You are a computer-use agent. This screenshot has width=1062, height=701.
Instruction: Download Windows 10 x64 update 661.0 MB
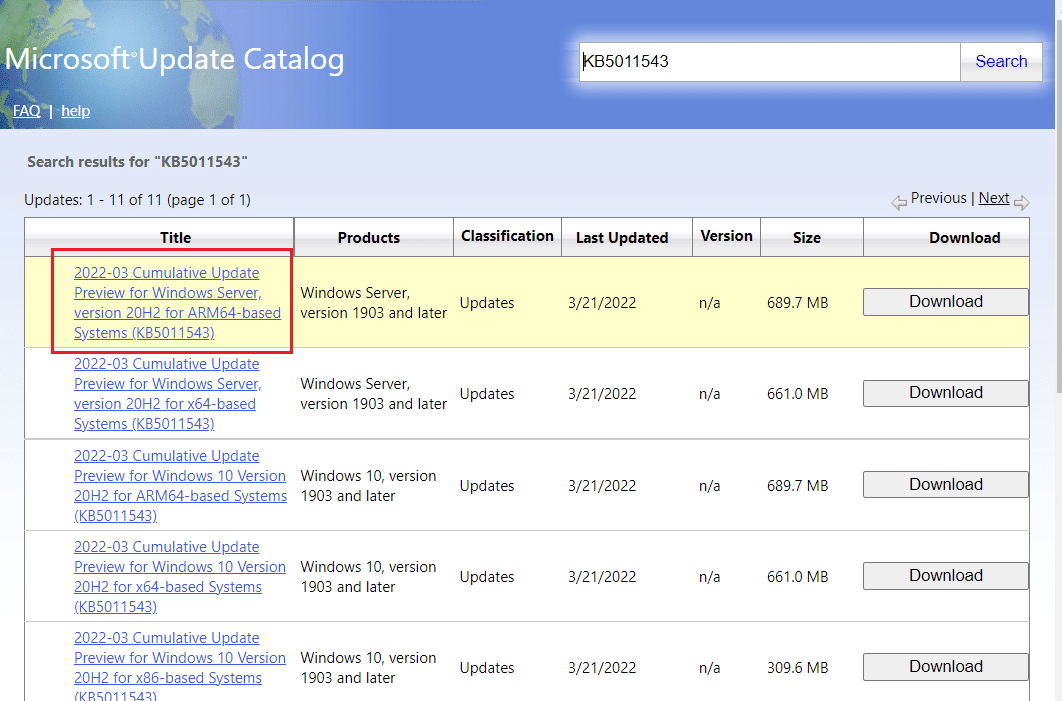coord(946,576)
